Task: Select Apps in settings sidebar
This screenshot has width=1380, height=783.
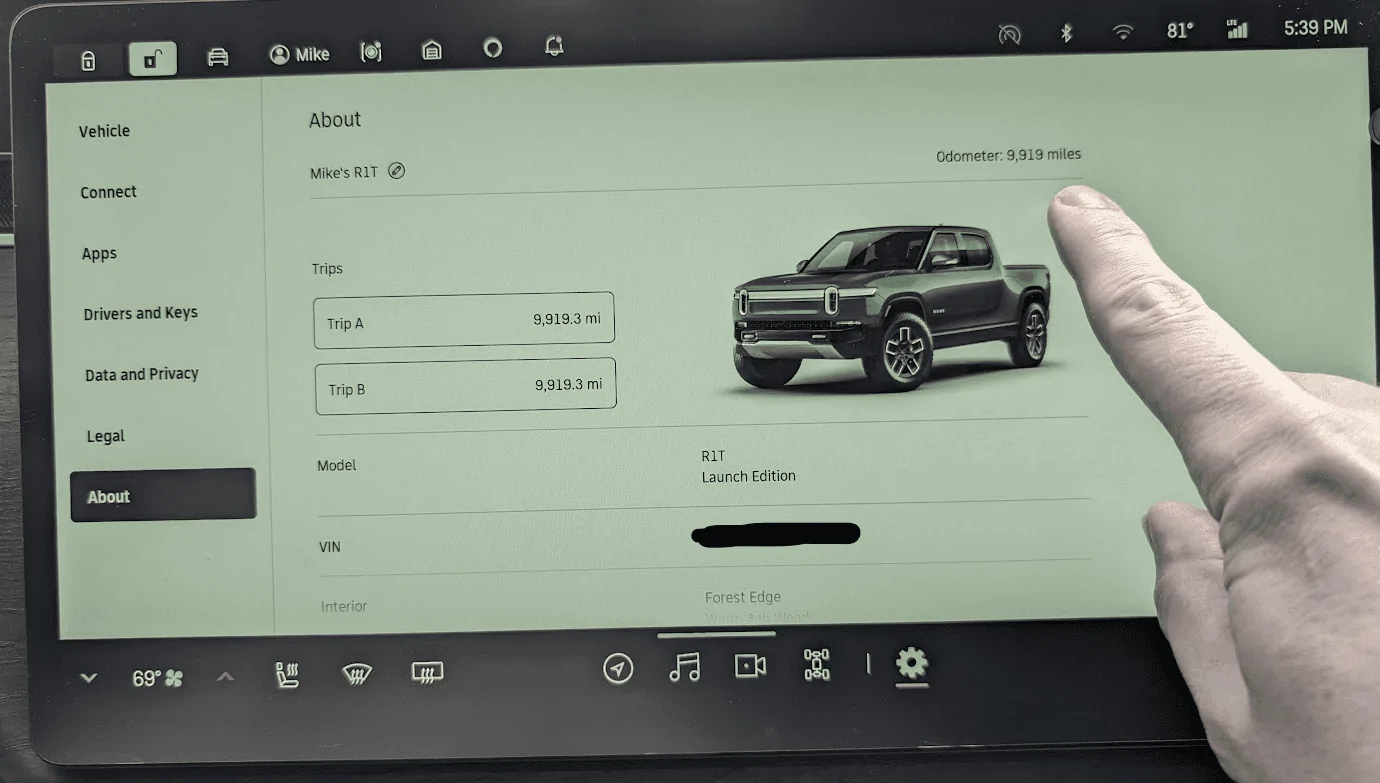Action: (x=99, y=253)
